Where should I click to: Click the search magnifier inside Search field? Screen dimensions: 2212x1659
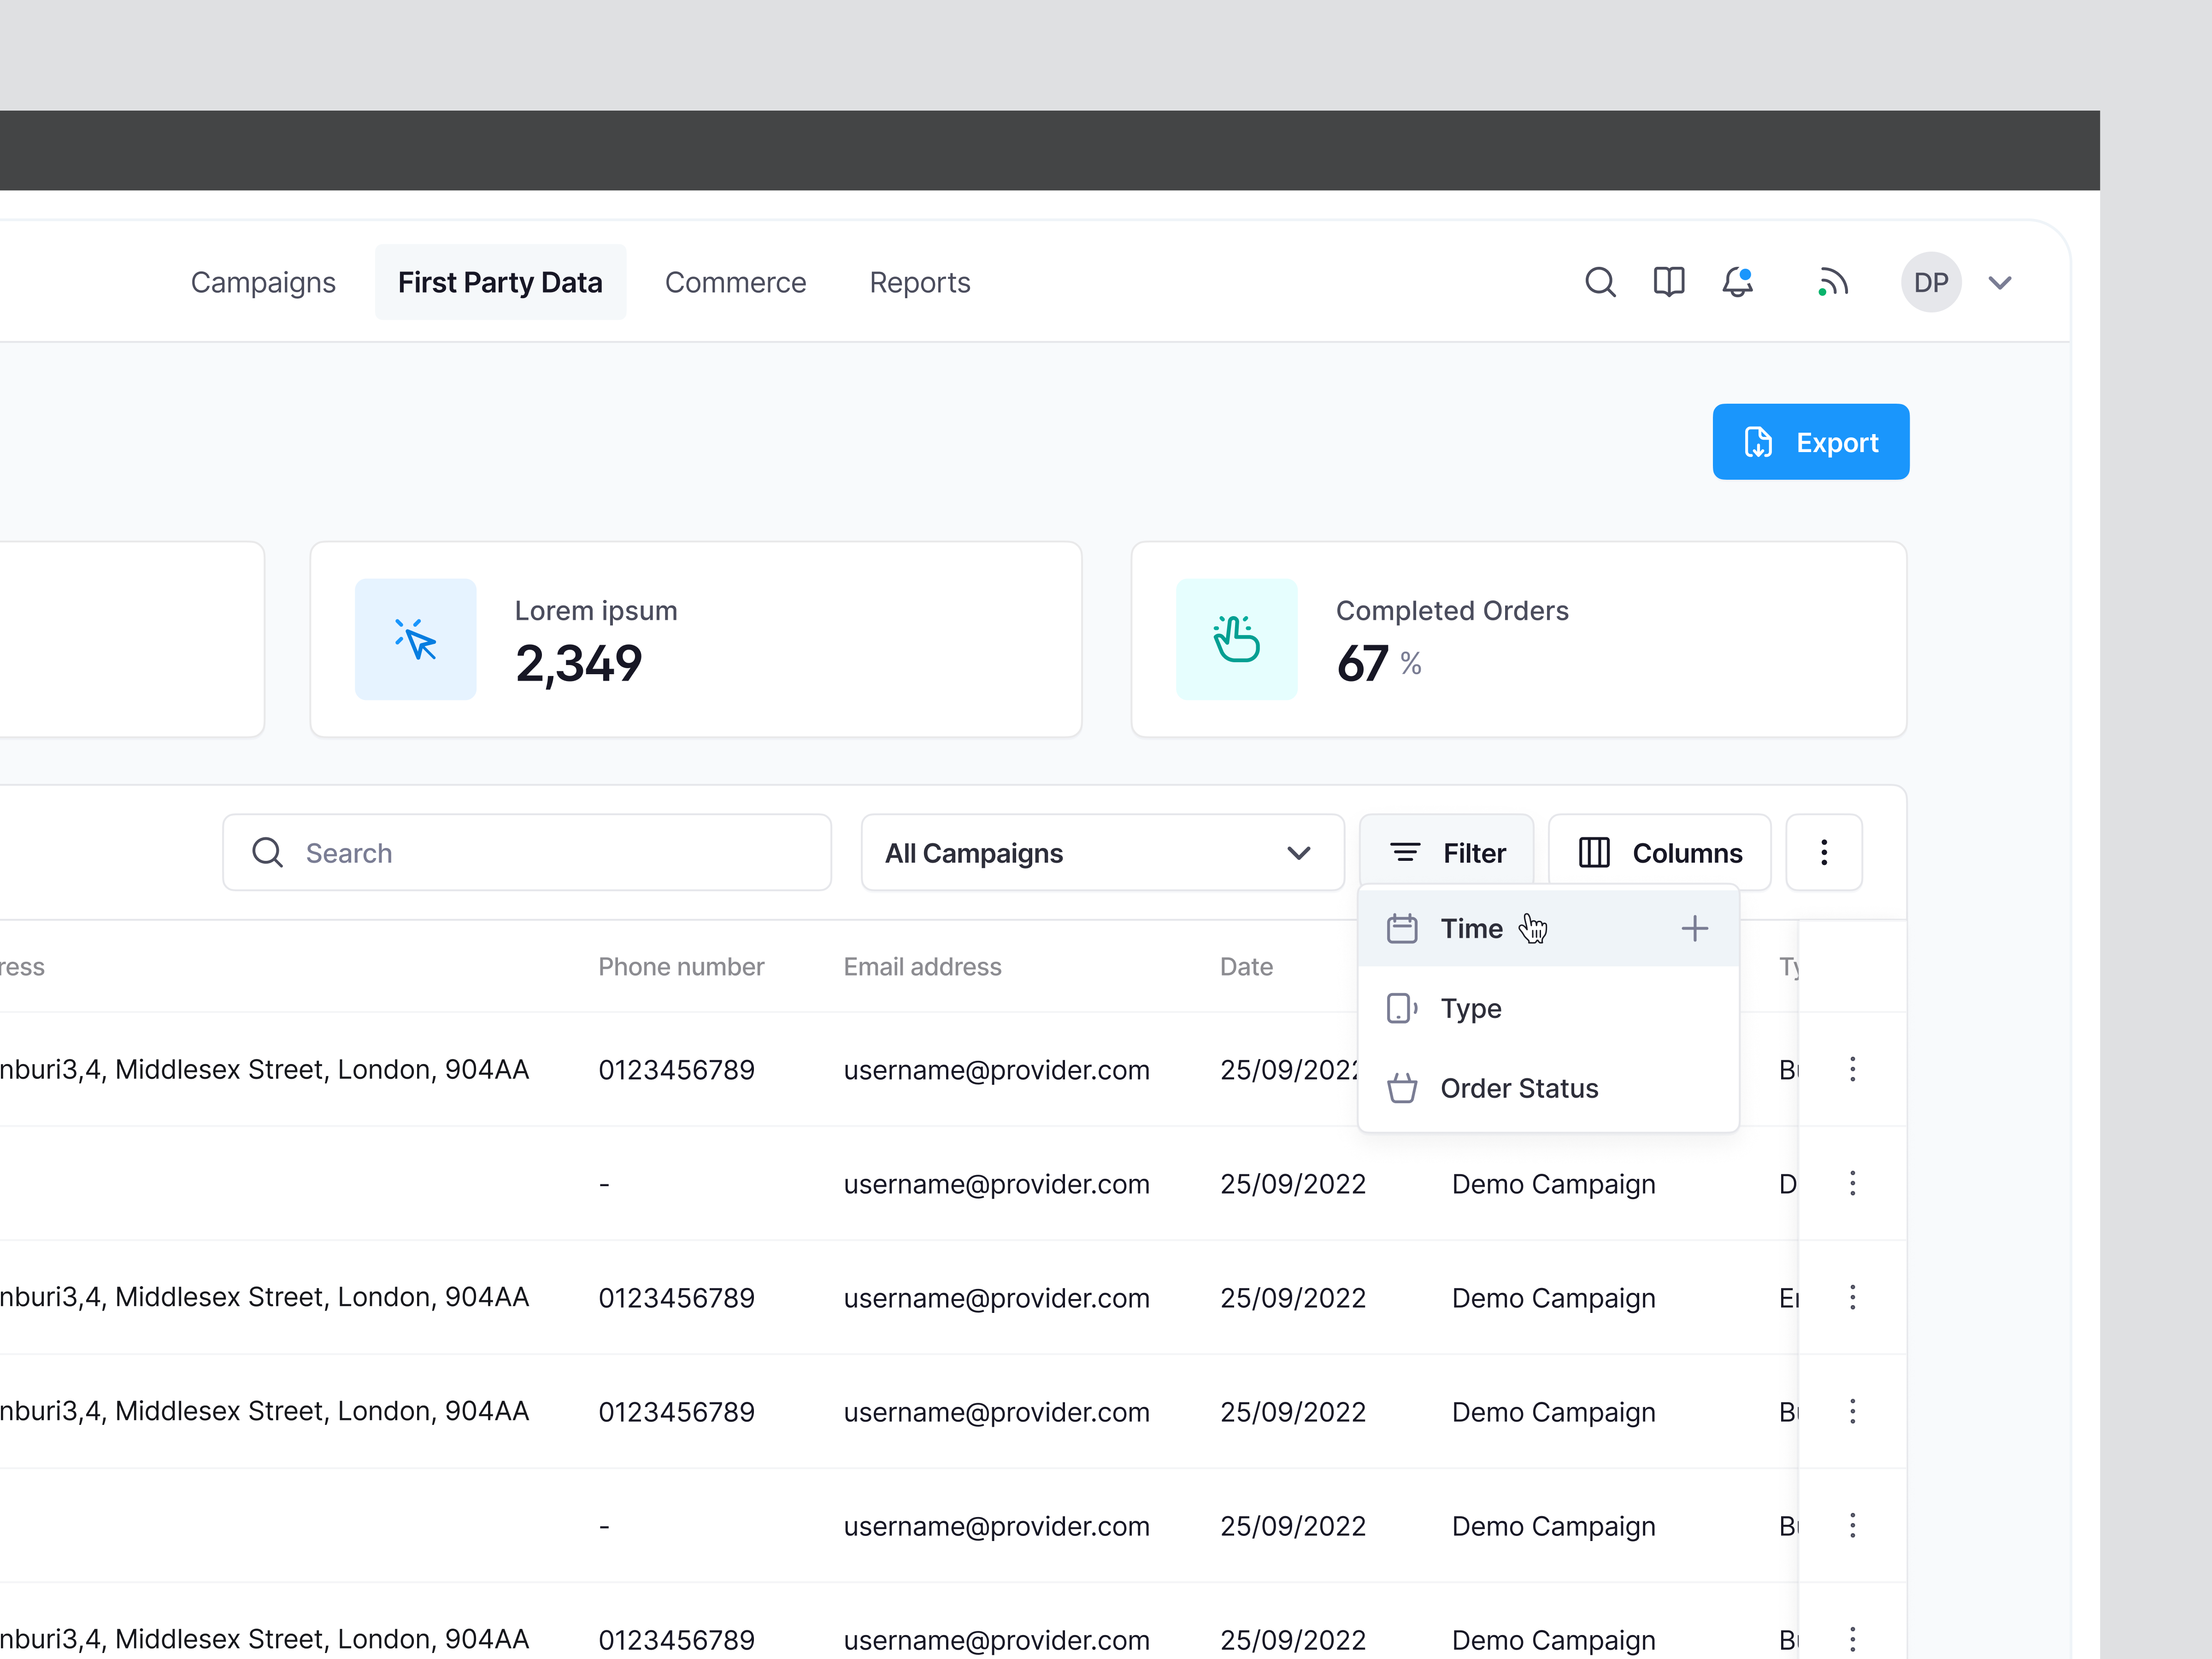click(x=267, y=852)
